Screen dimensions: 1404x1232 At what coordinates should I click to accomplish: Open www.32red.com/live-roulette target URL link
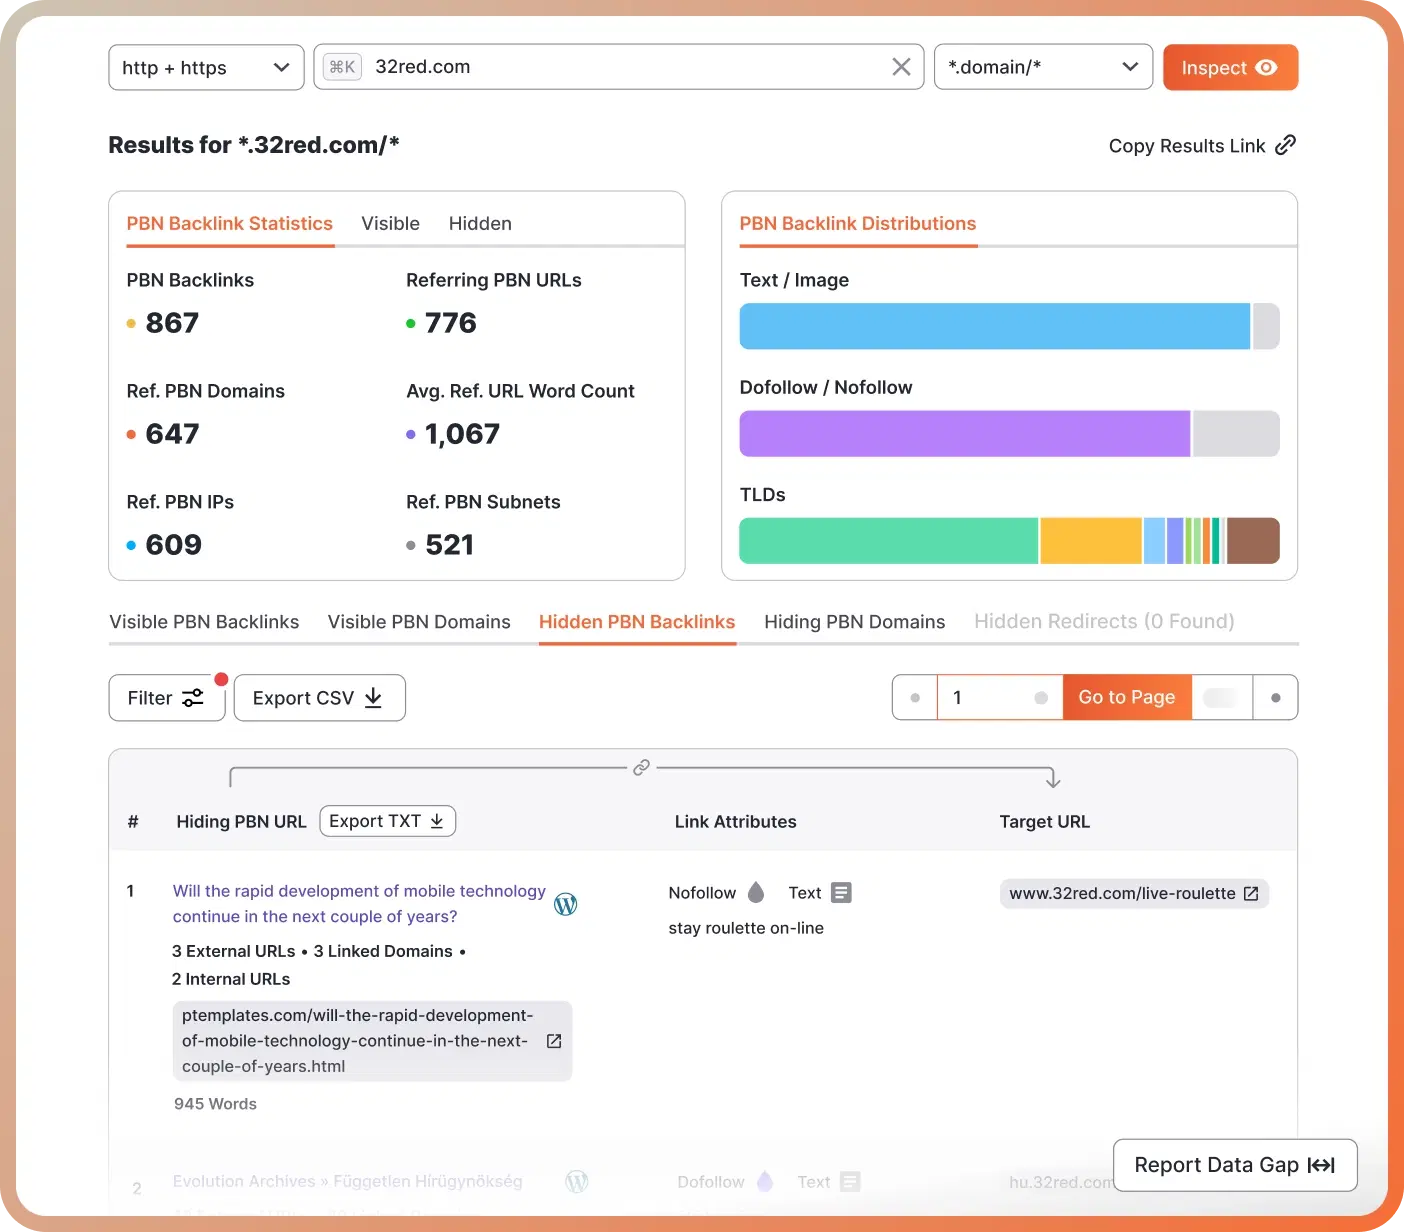[1133, 893]
